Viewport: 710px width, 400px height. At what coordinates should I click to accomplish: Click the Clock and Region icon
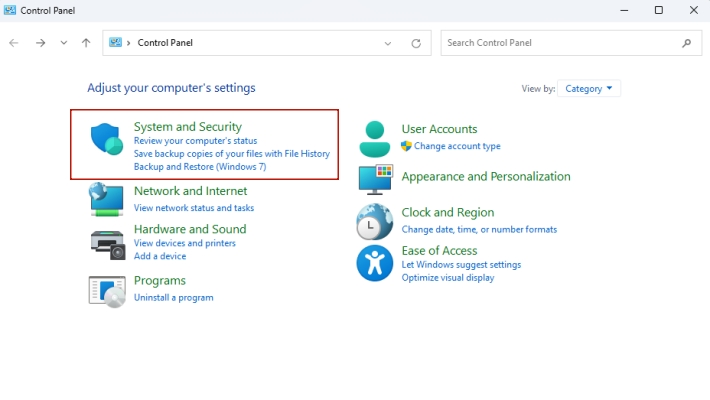click(x=375, y=221)
